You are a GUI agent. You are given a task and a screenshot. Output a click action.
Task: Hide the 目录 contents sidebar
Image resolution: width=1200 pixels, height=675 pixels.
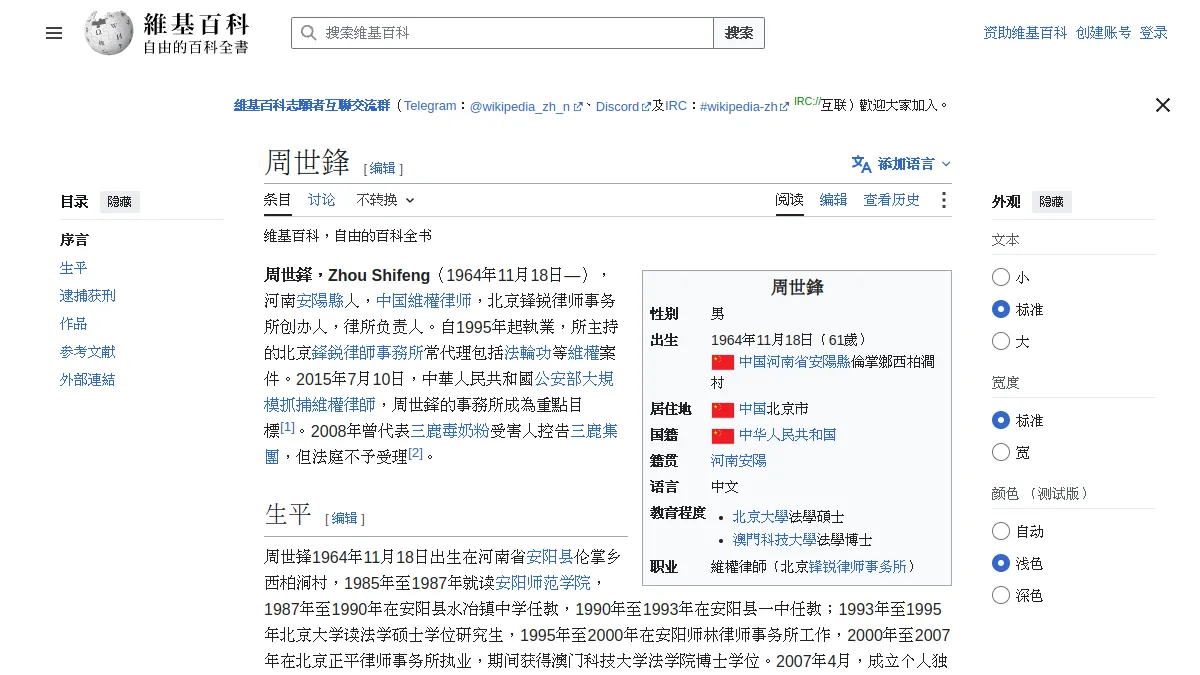pyautogui.click(x=119, y=202)
